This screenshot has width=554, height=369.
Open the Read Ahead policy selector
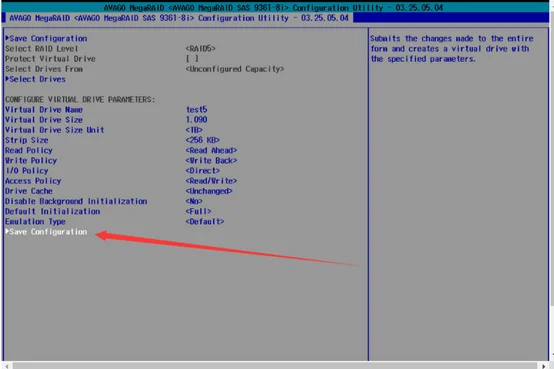[211, 151]
